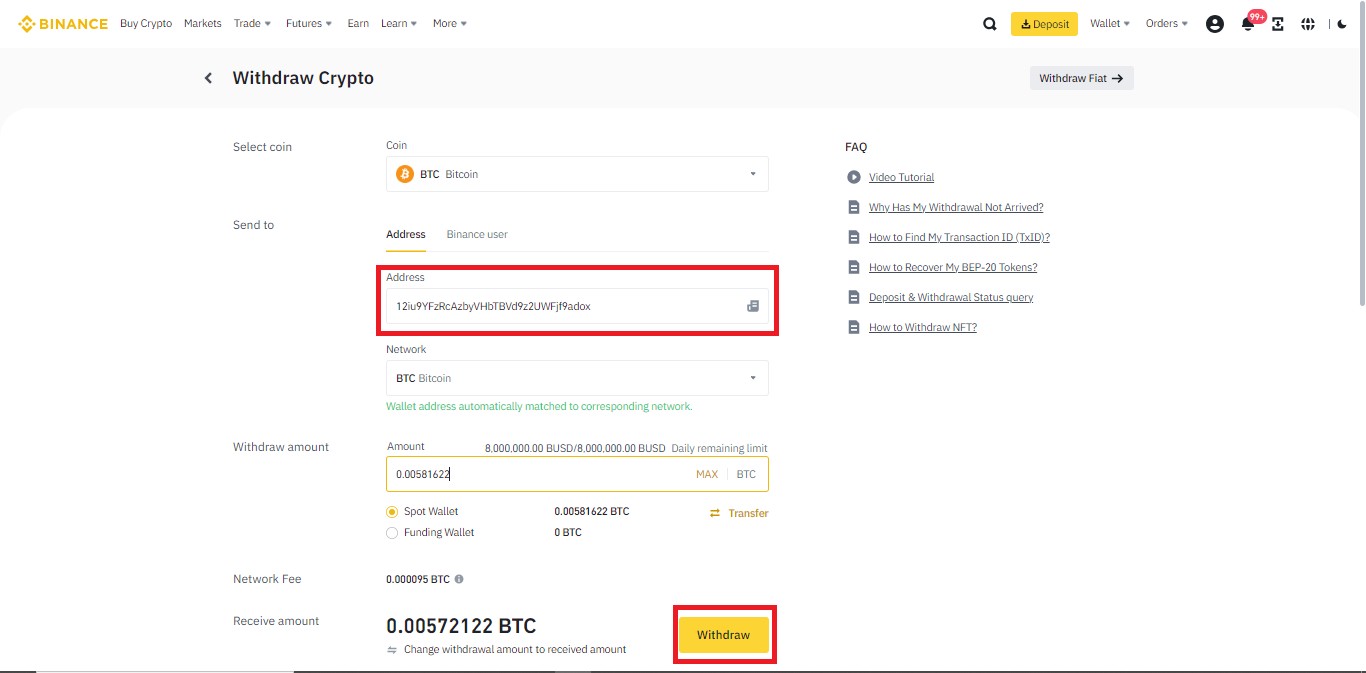Click document icon beside Withdrawal Not Arrived
1366x673 pixels.
854,207
